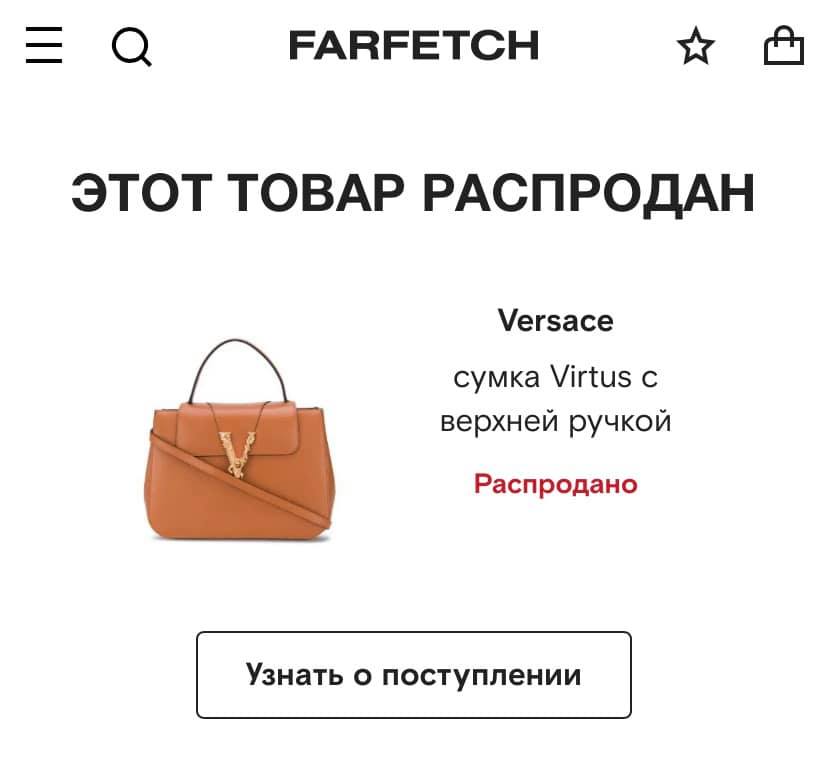Click the red Распродано status label
The height and width of the screenshot is (777, 828).
pos(556,484)
